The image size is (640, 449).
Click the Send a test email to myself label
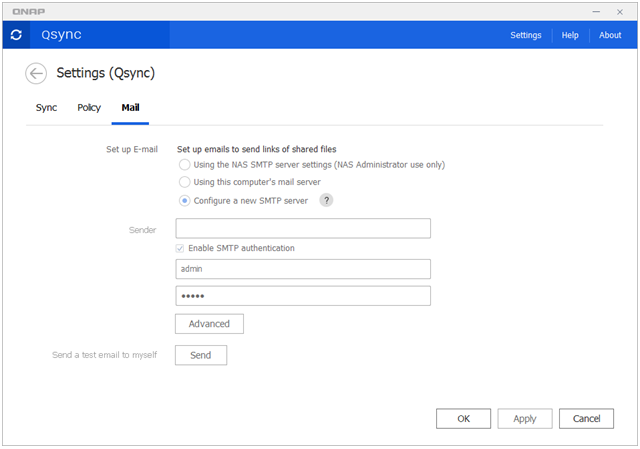pos(104,355)
